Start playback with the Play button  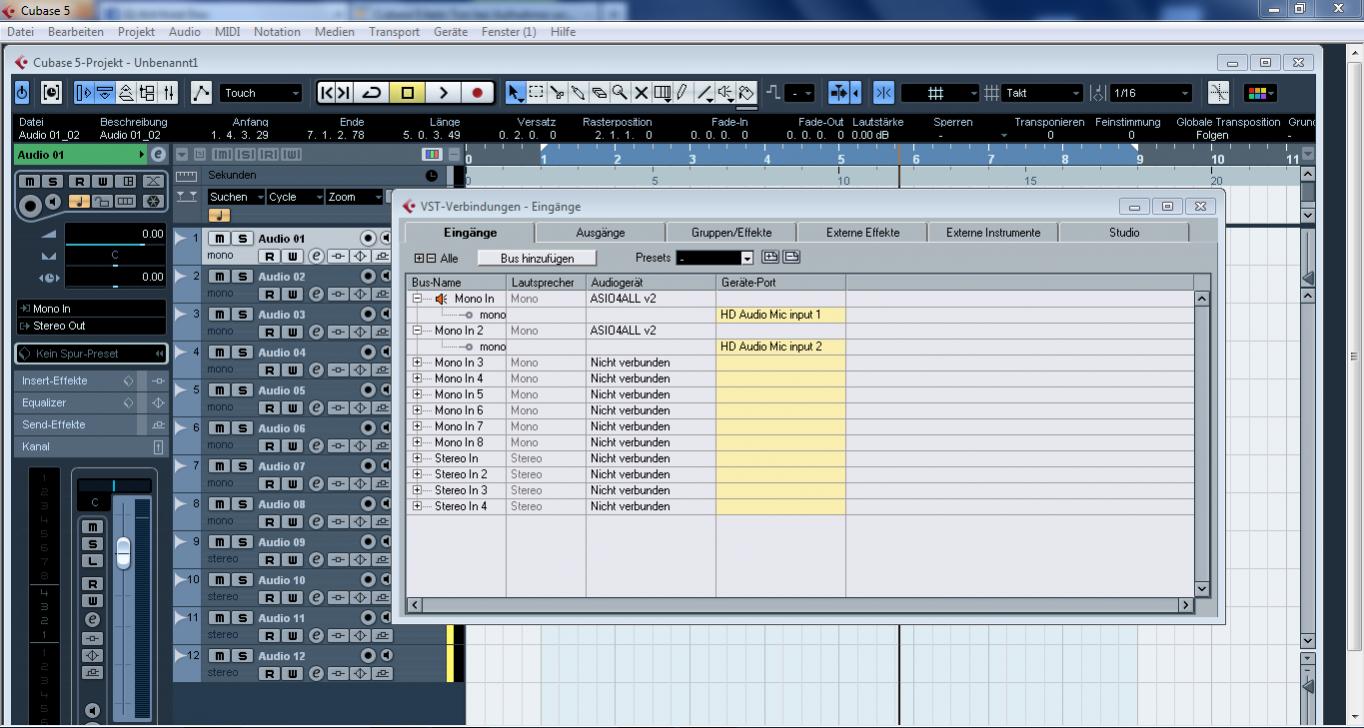[442, 93]
